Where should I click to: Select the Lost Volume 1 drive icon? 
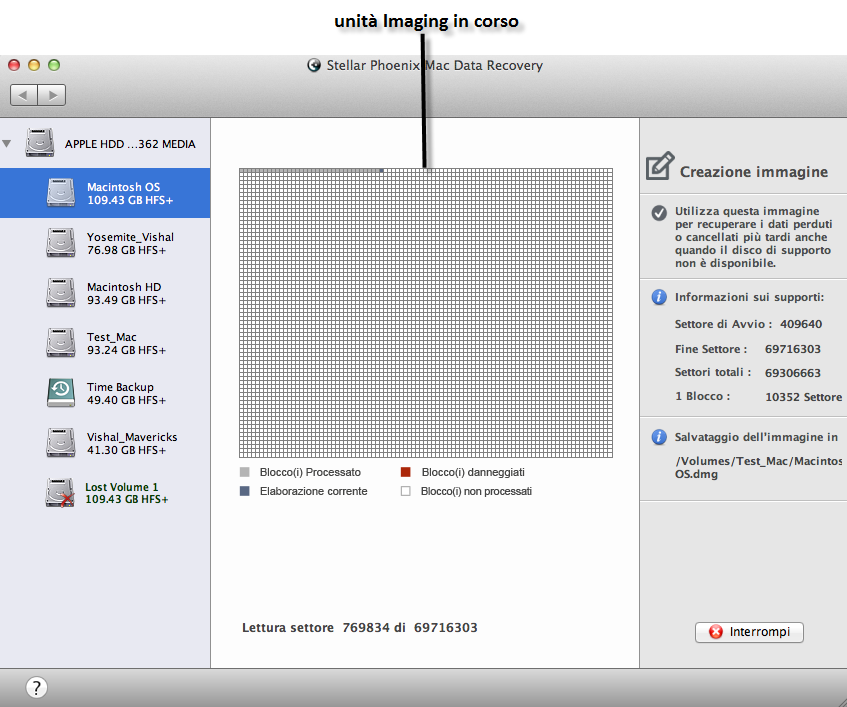pyautogui.click(x=60, y=493)
